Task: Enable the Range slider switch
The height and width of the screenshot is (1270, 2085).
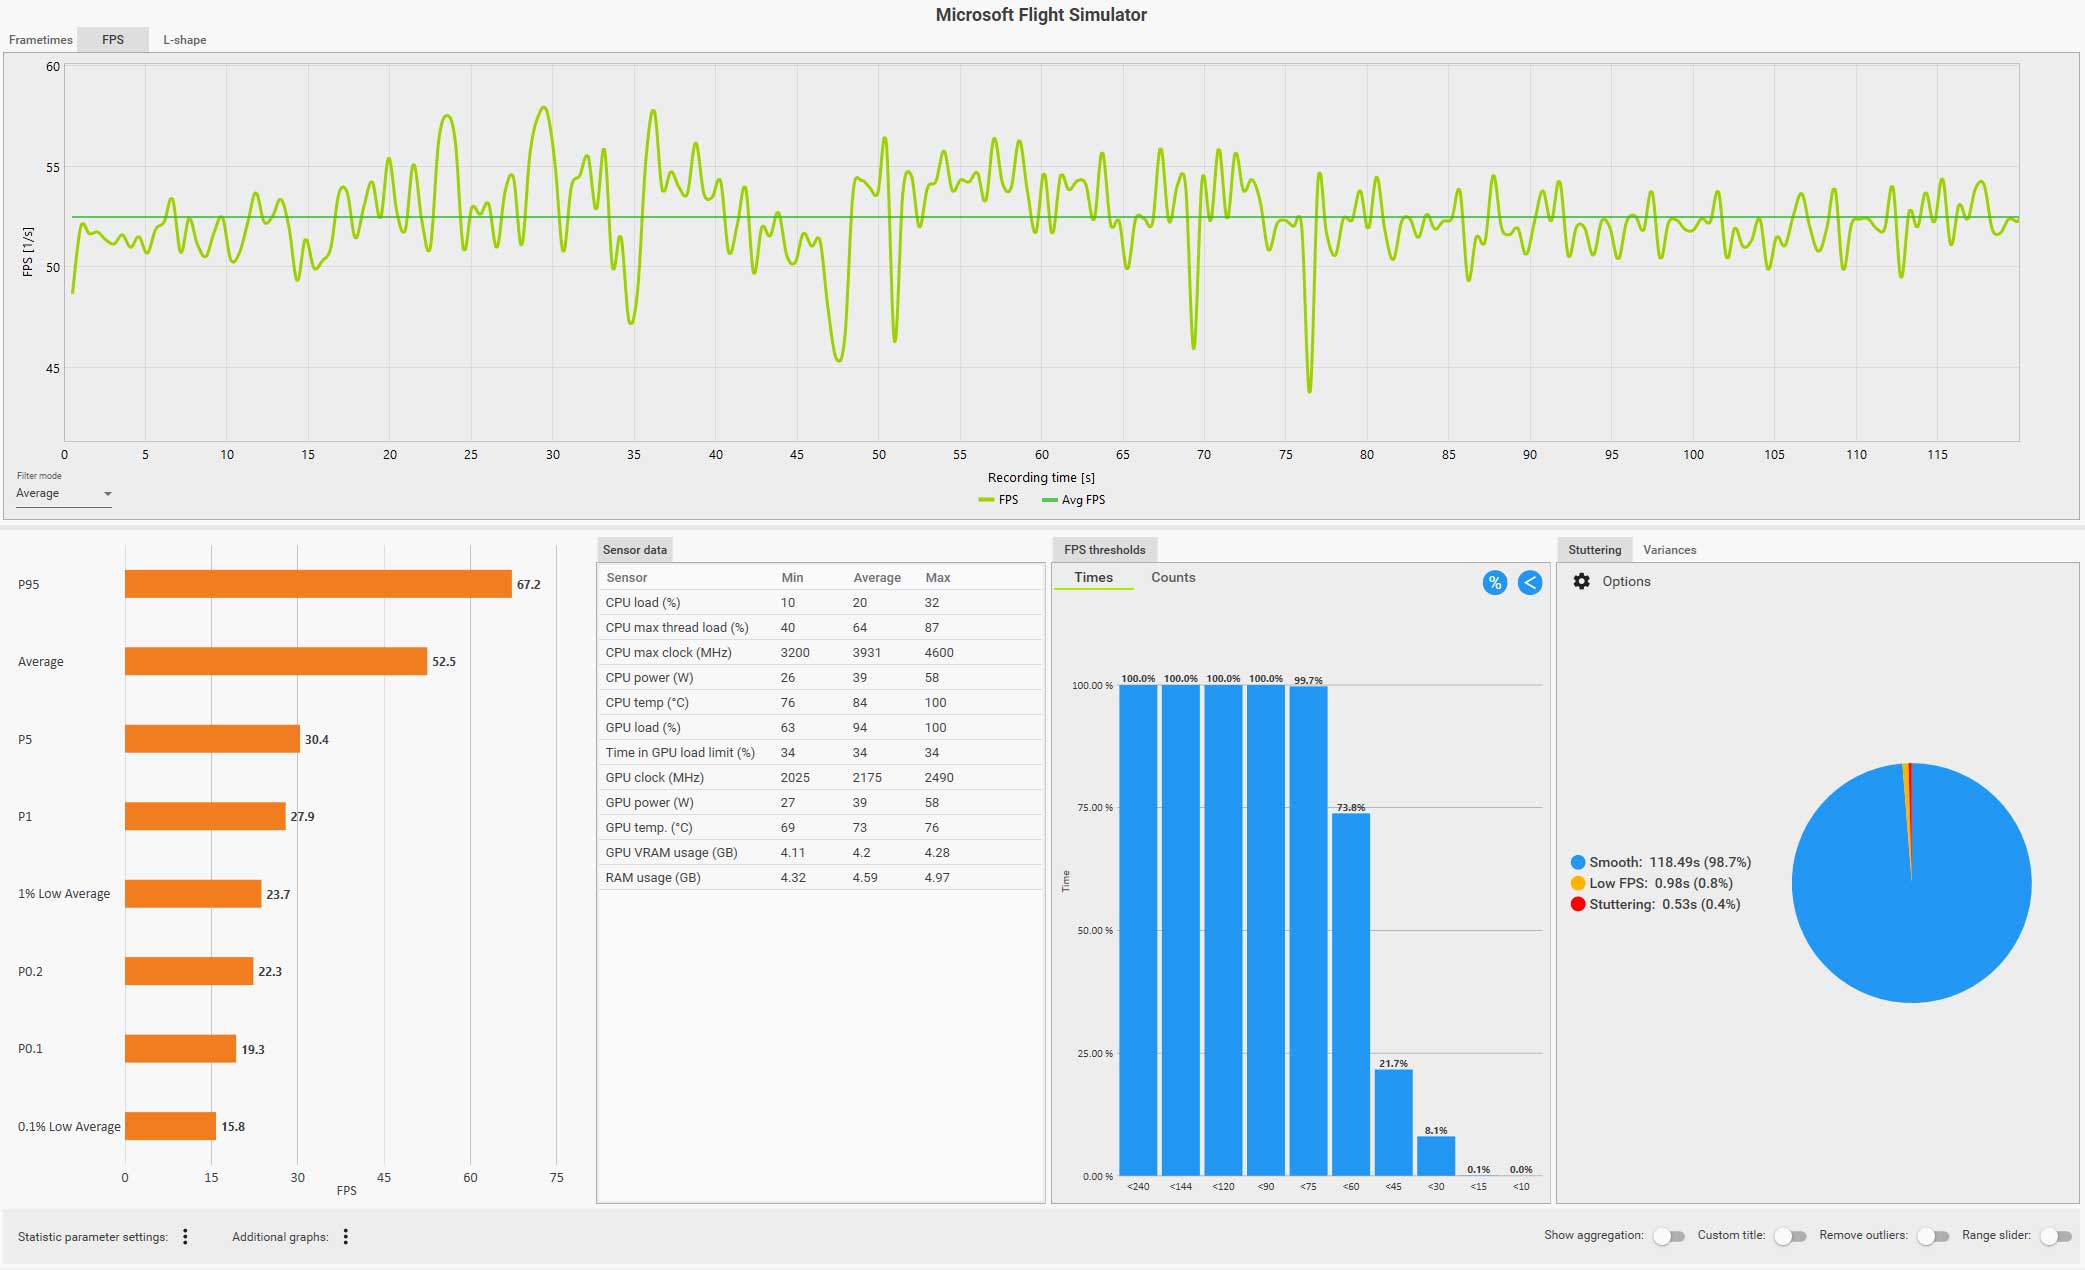Action: [2055, 1237]
